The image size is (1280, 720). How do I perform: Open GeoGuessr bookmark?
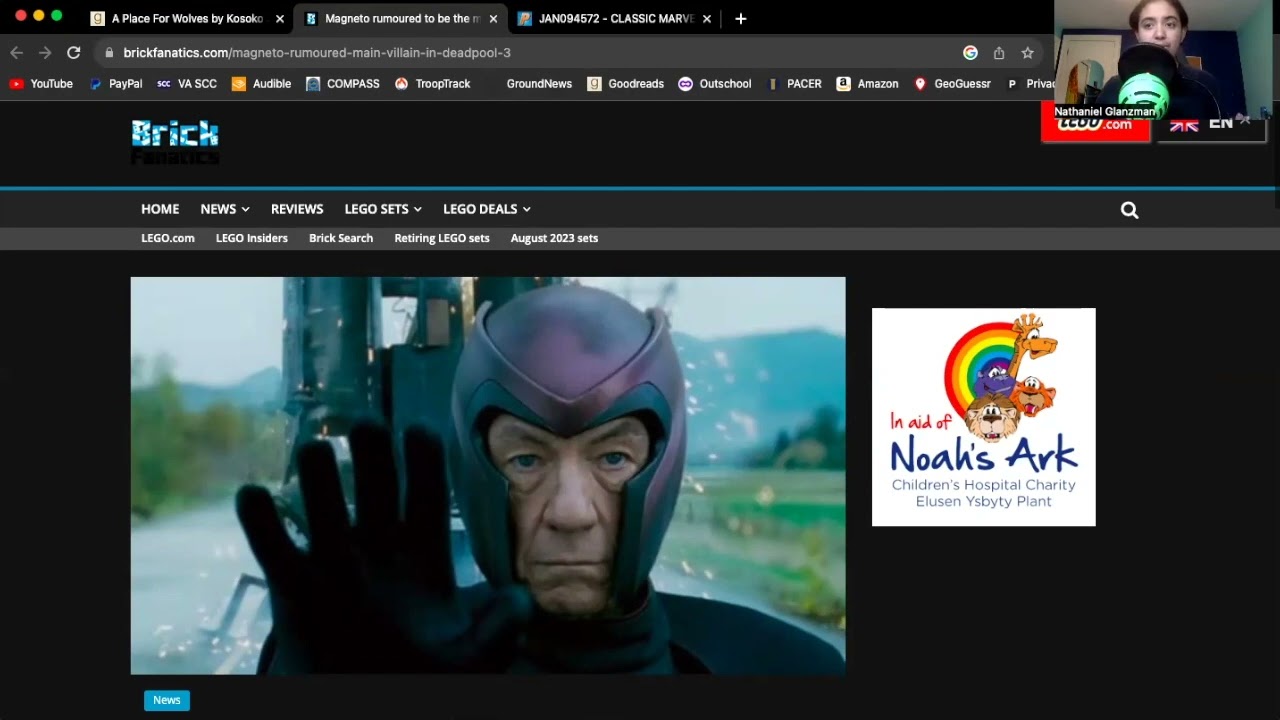952,84
